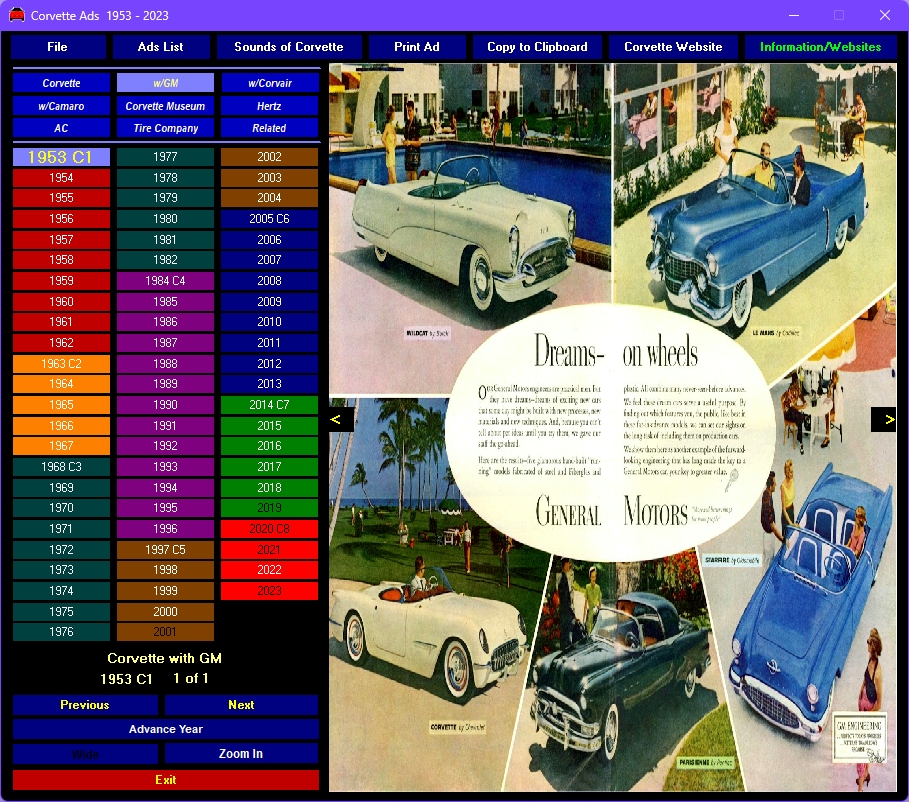The height and width of the screenshot is (802, 909).
Task: Choose year 2010
Action: pyautogui.click(x=270, y=322)
